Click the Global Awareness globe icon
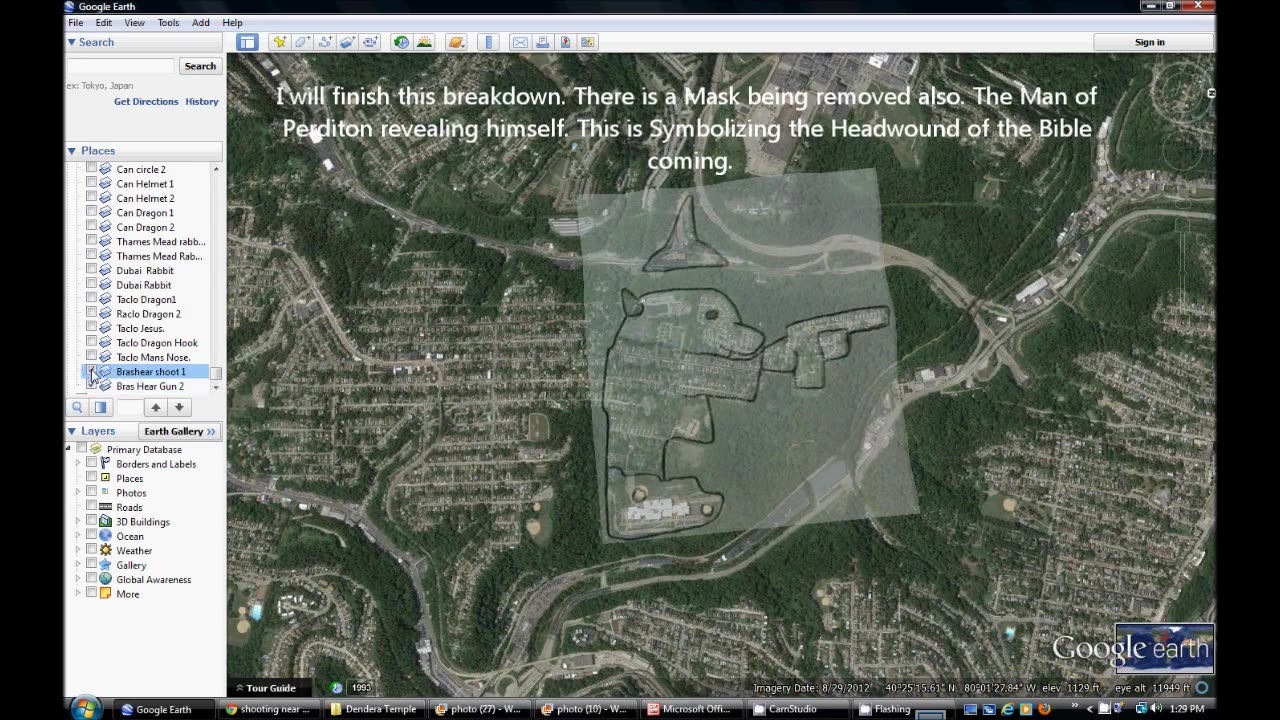 pos(105,579)
